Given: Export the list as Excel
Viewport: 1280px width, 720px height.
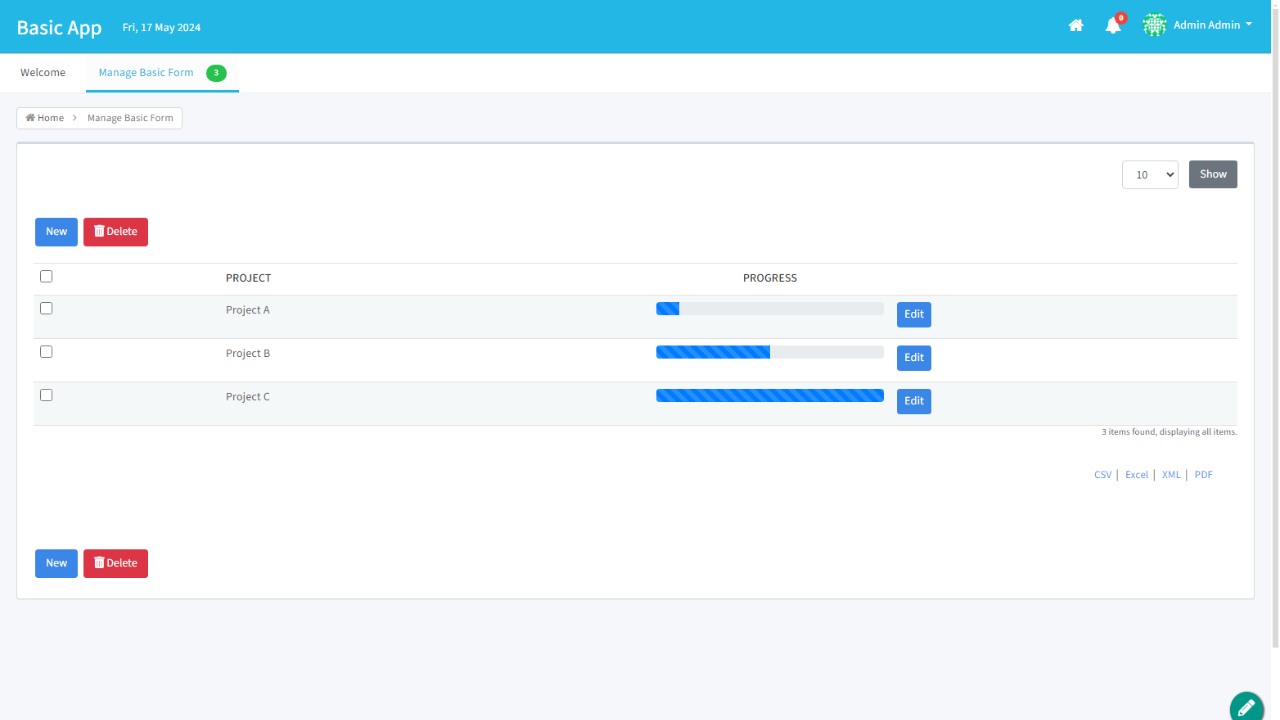Looking at the screenshot, I should [1137, 475].
